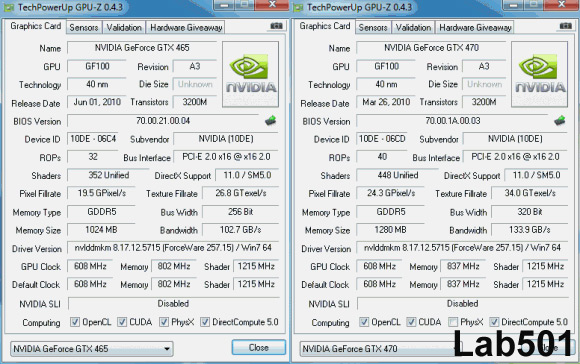The width and height of the screenshot is (580, 364).
Task: Click NVIDIA SLI Disabled field in left window
Action: point(173,304)
